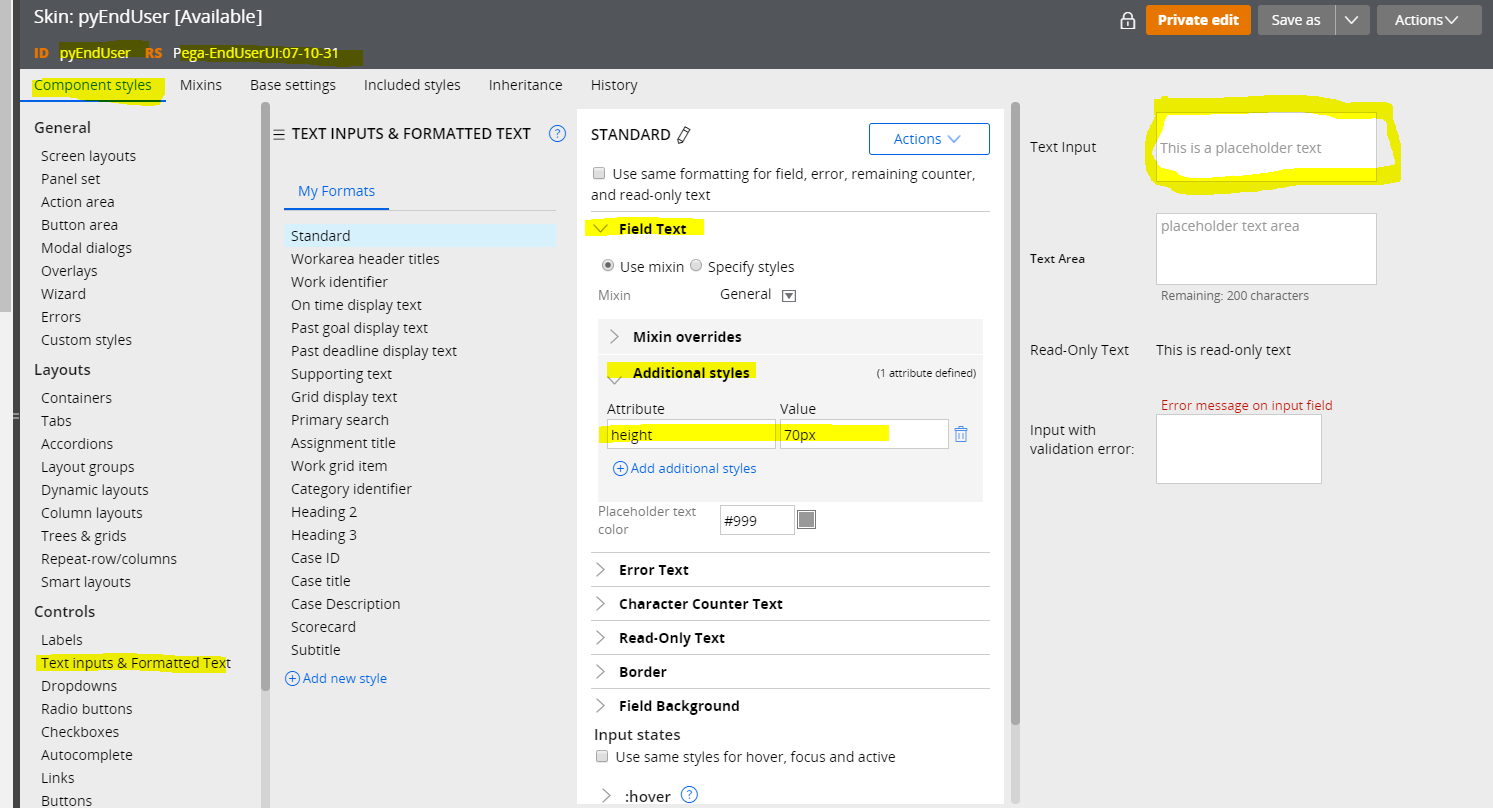This screenshot has height=808, width=1493.
Task: Delete the height attribute via trash icon
Action: (x=961, y=433)
